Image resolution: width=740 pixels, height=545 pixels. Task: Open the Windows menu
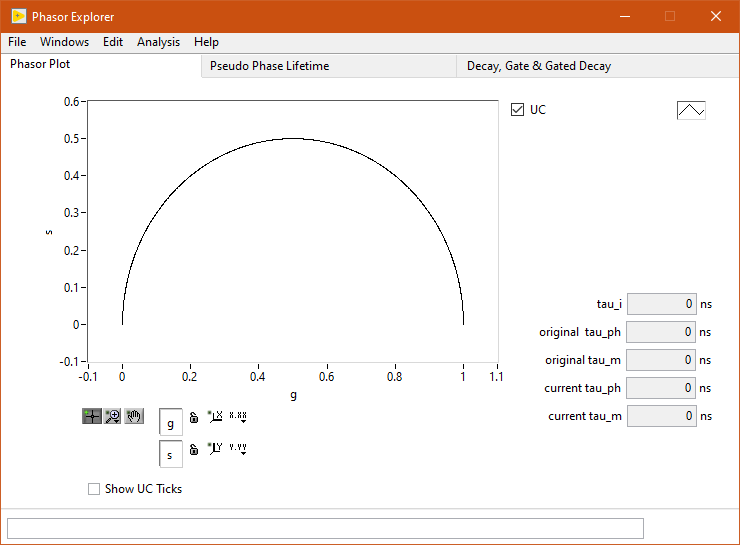point(64,42)
